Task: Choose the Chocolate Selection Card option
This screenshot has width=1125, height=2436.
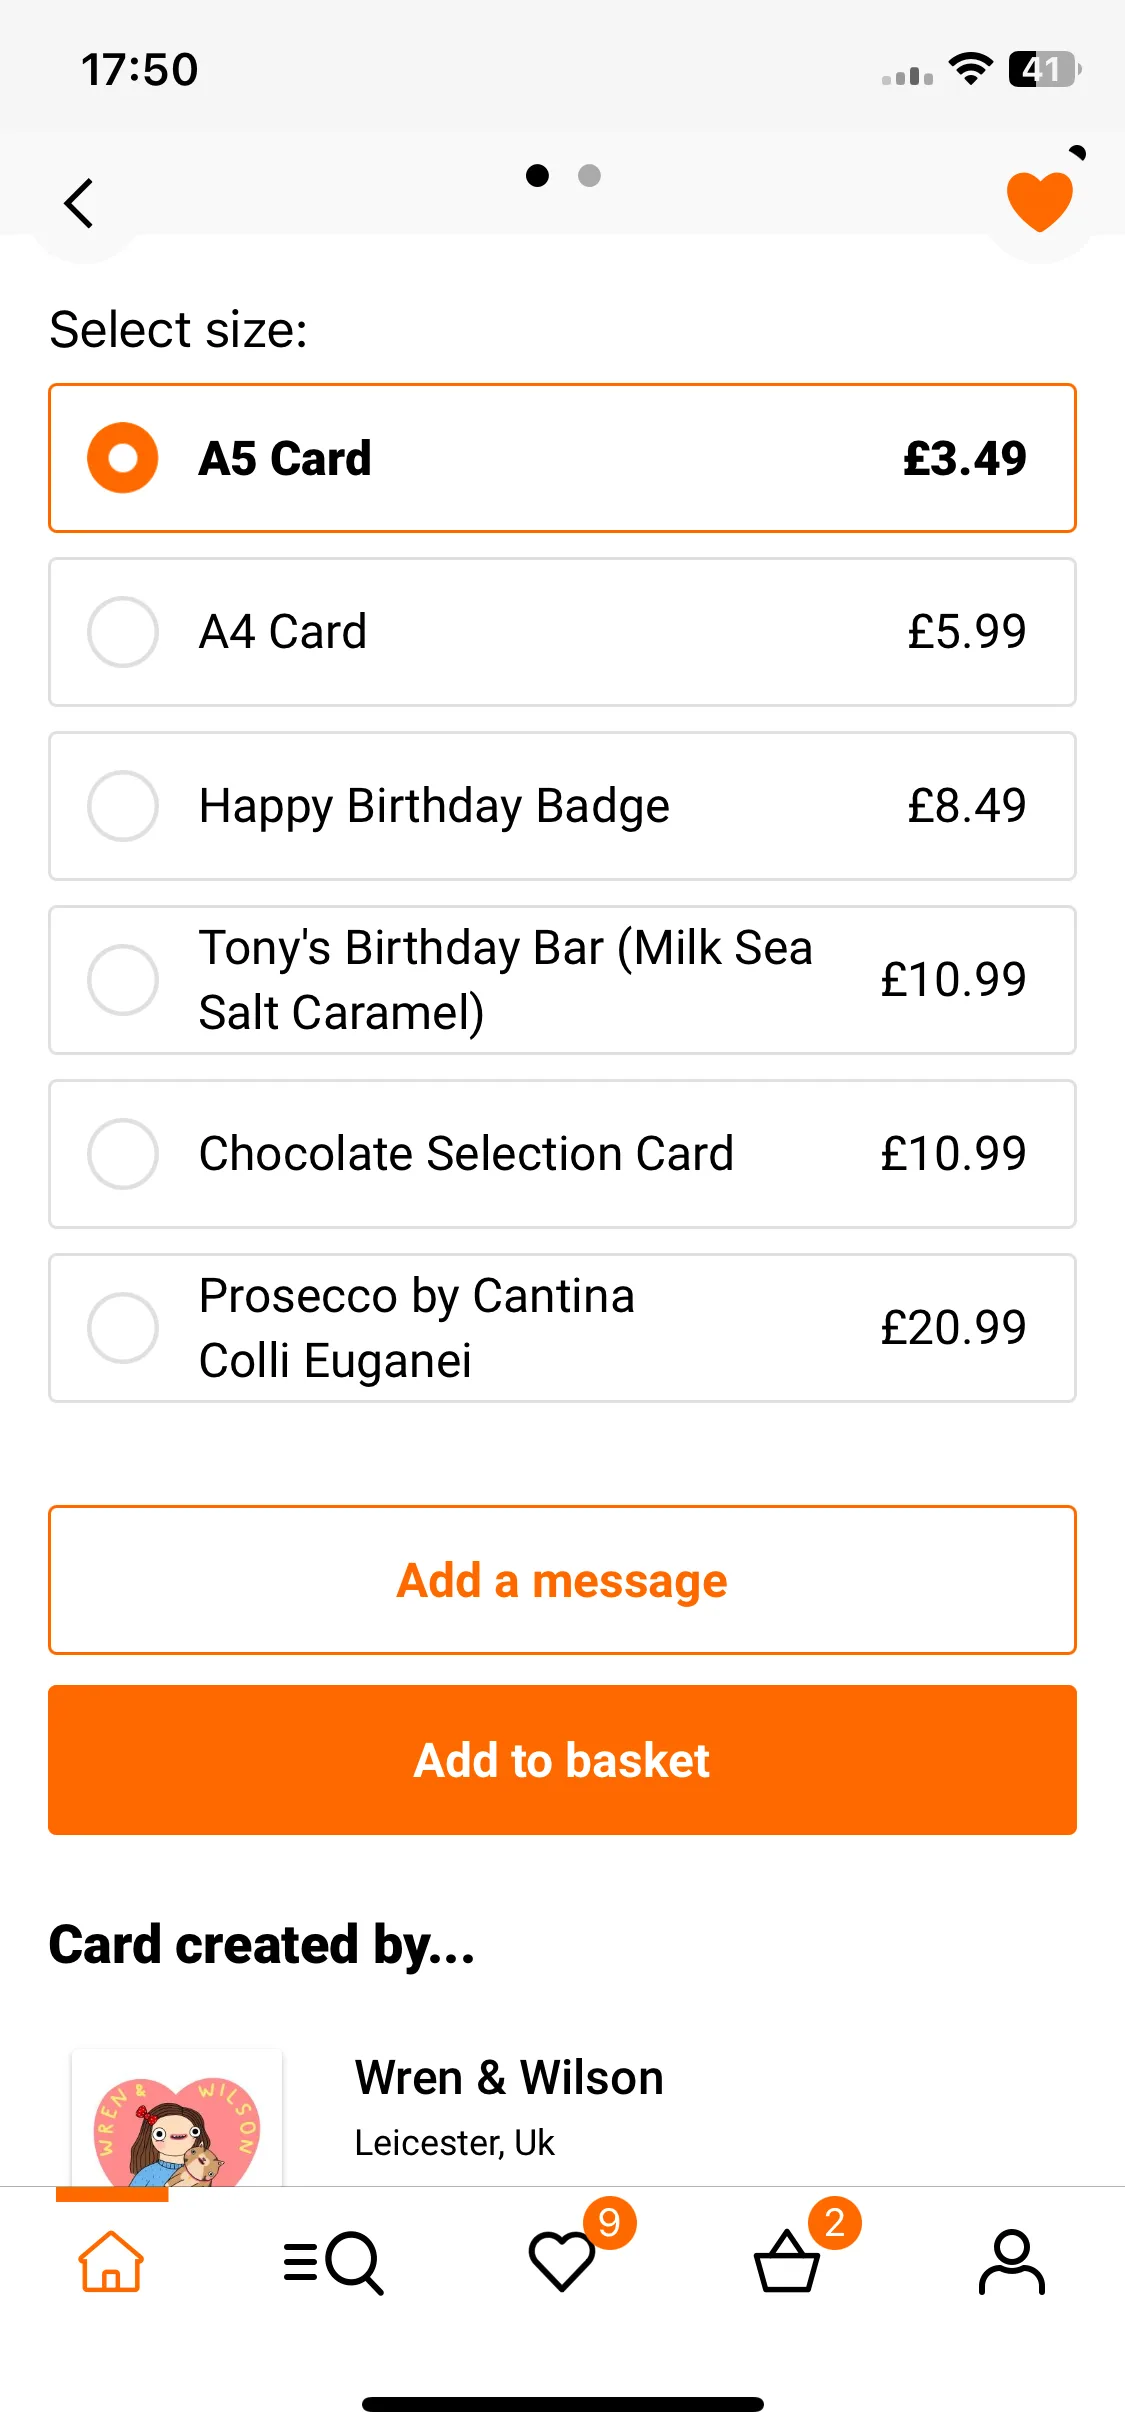Action: (562, 1154)
